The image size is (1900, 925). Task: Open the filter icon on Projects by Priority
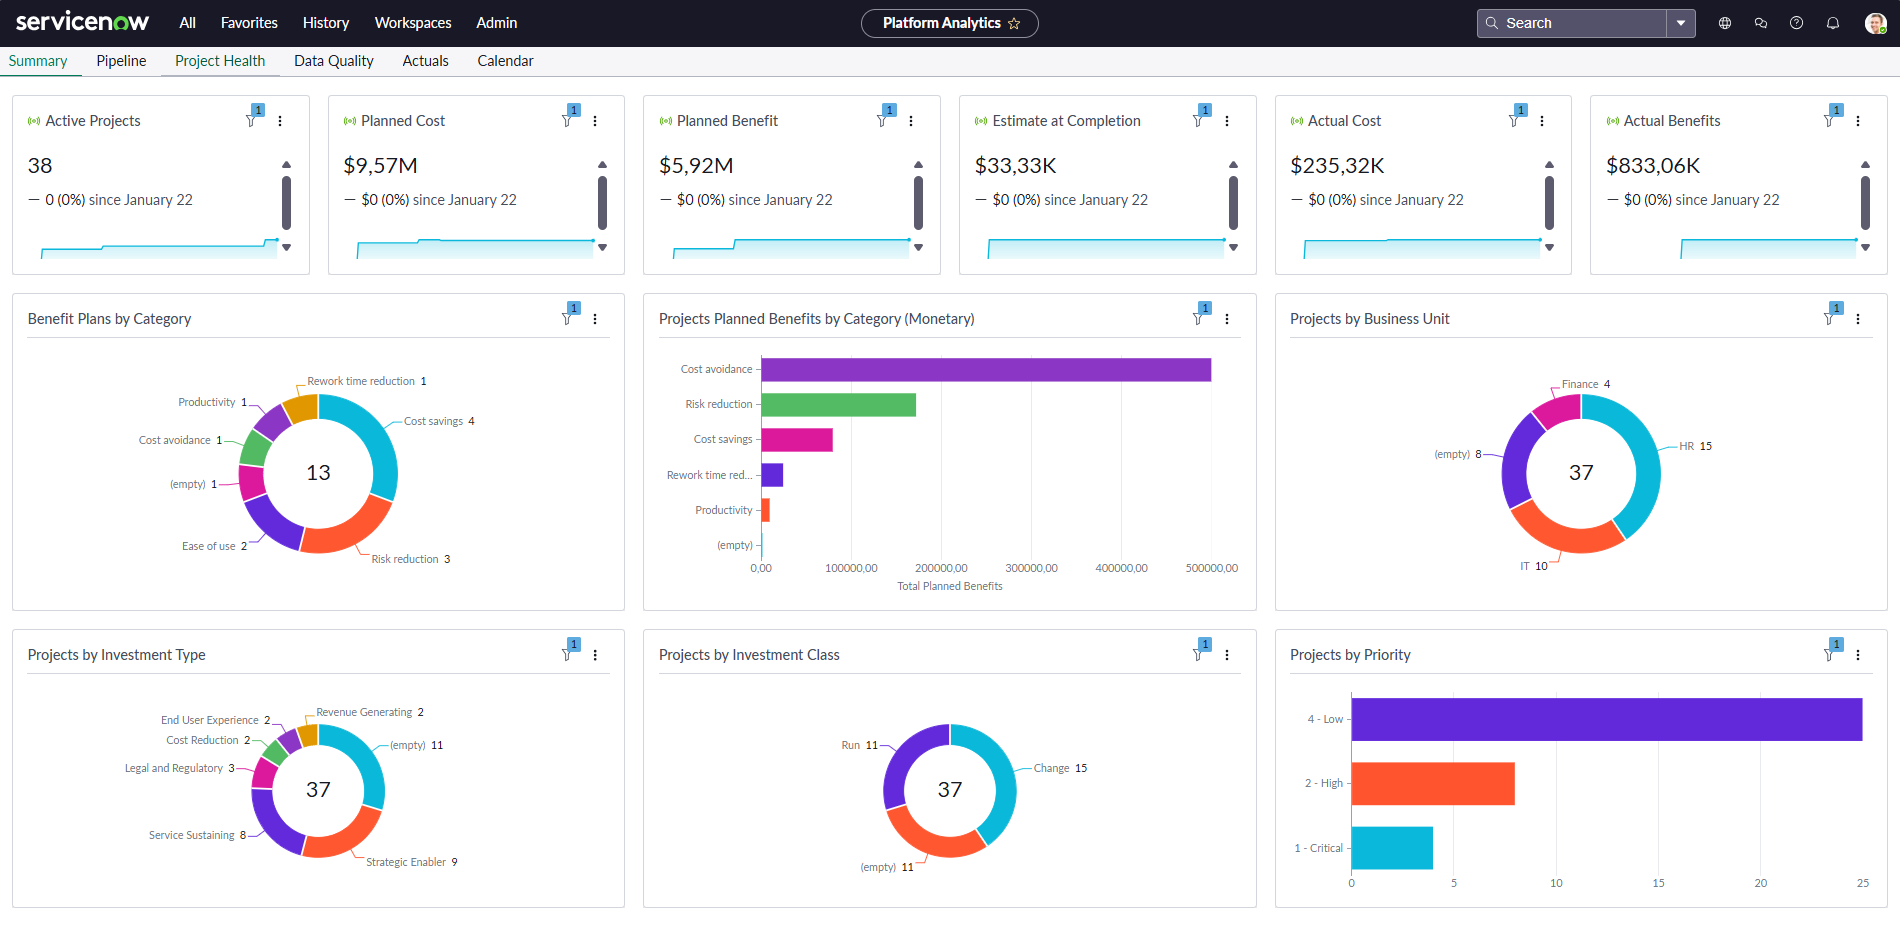click(1830, 654)
